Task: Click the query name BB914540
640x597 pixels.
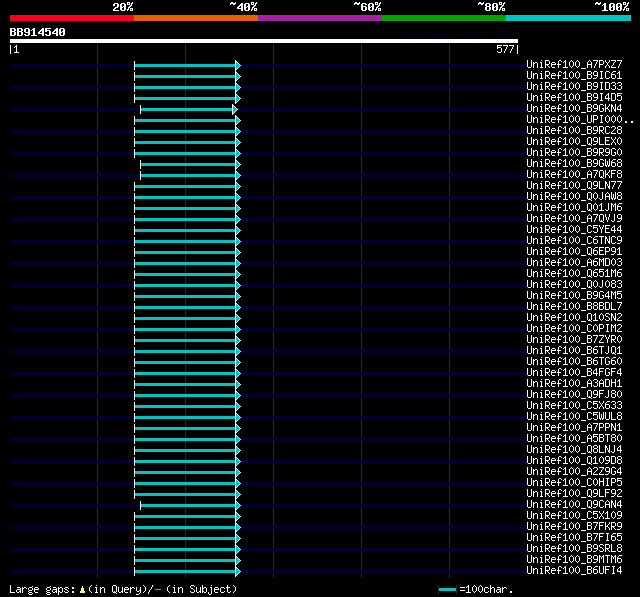Action: (x=38, y=32)
